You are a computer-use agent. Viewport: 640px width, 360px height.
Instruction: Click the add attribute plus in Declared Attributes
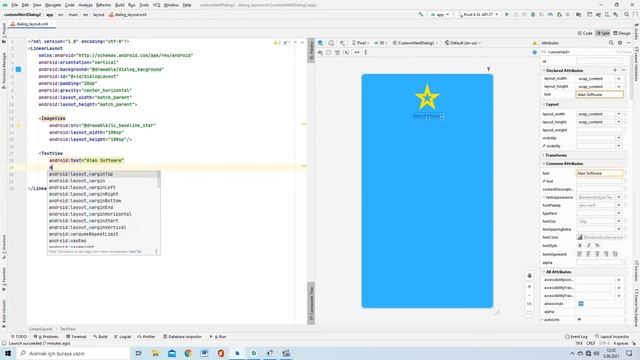point(615,71)
